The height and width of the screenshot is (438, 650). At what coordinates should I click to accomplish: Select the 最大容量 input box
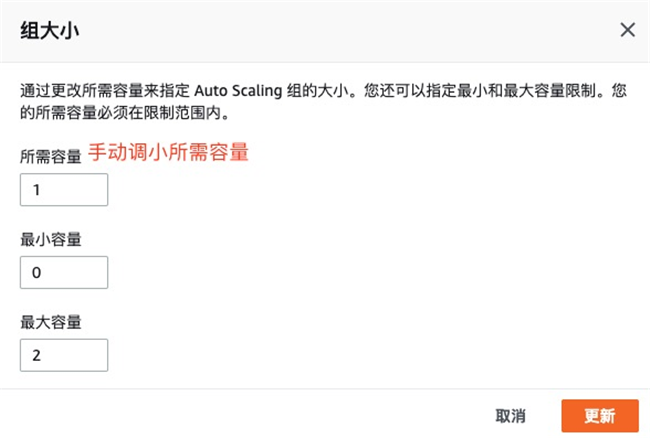64,355
